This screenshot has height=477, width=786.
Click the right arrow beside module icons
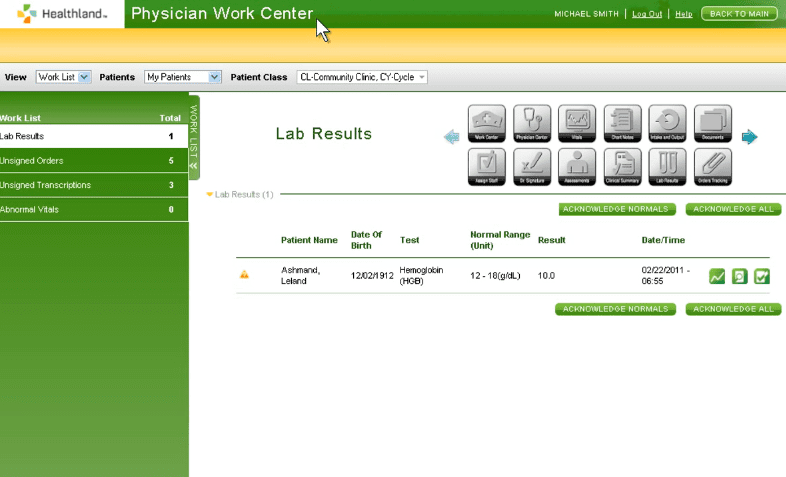(x=749, y=137)
